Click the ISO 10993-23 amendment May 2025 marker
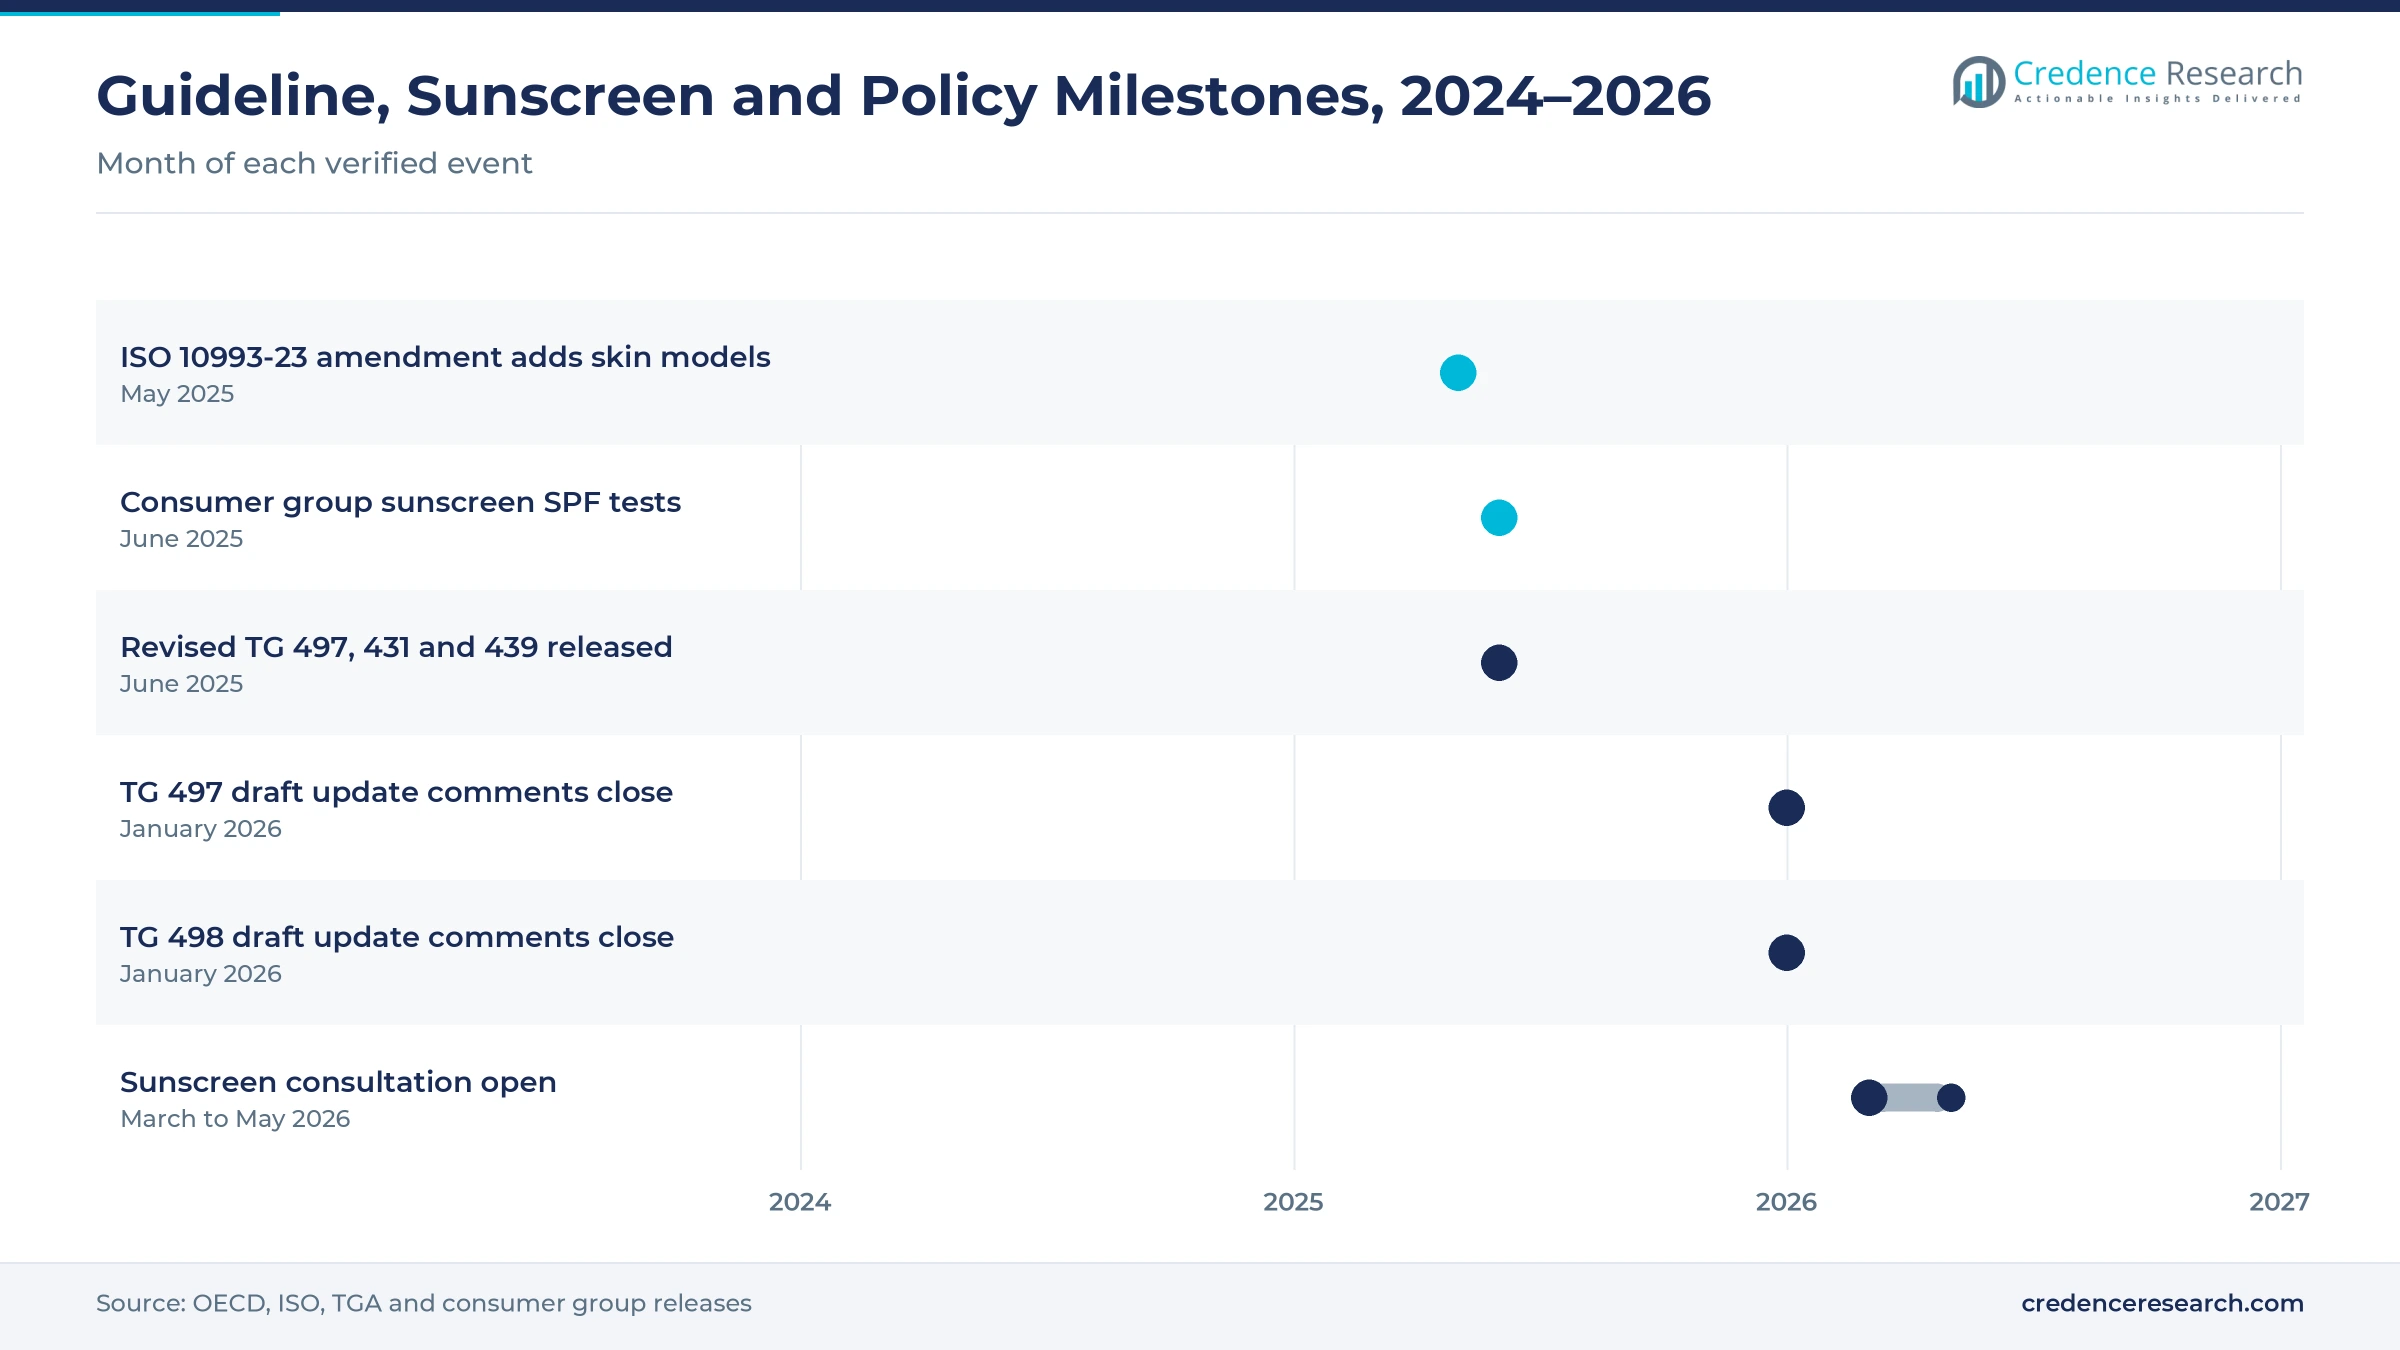This screenshot has height=1350, width=2400. click(x=1458, y=373)
